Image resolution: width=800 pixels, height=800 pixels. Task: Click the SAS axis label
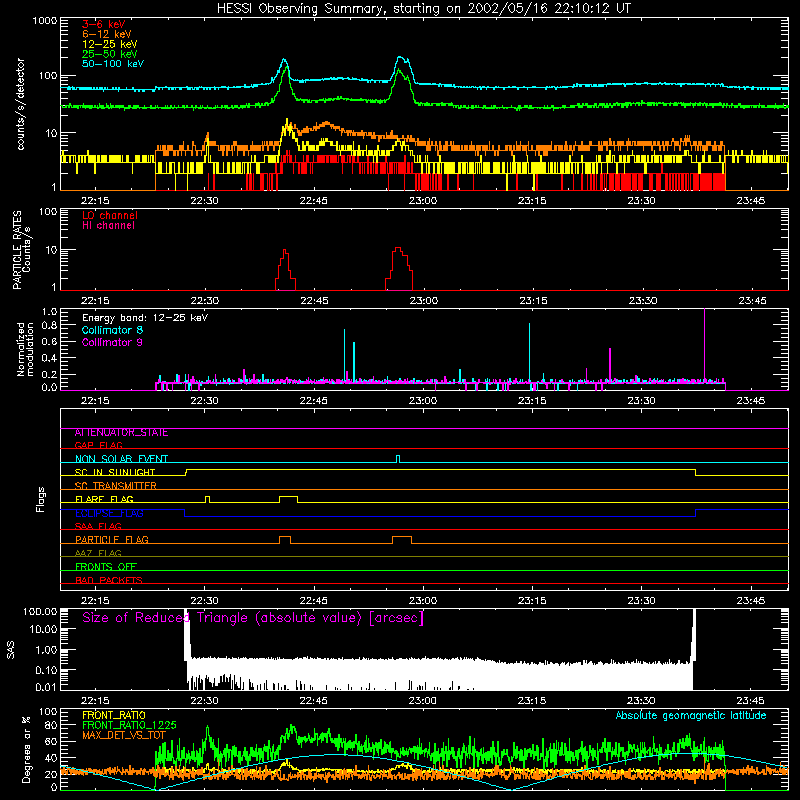coord(10,650)
